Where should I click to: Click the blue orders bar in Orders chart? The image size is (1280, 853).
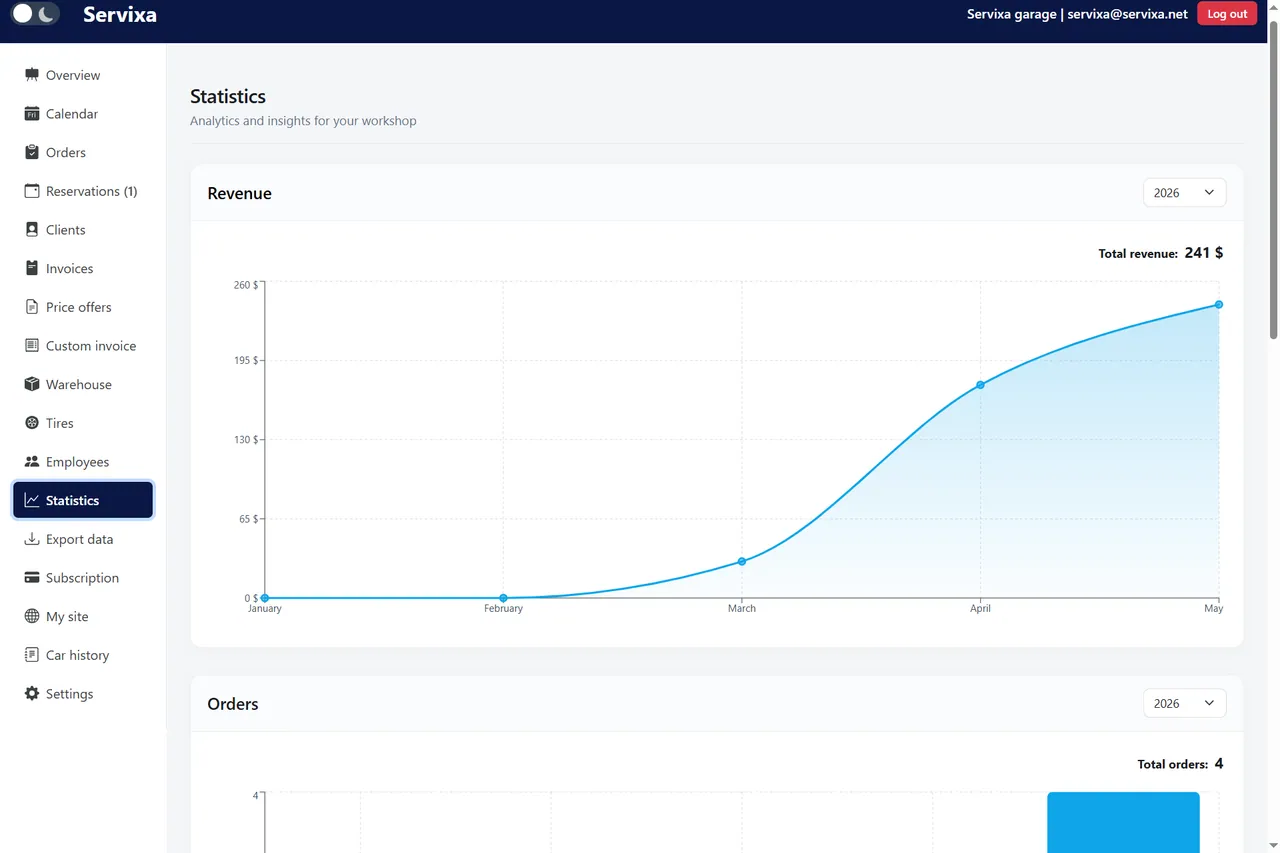[x=1123, y=822]
